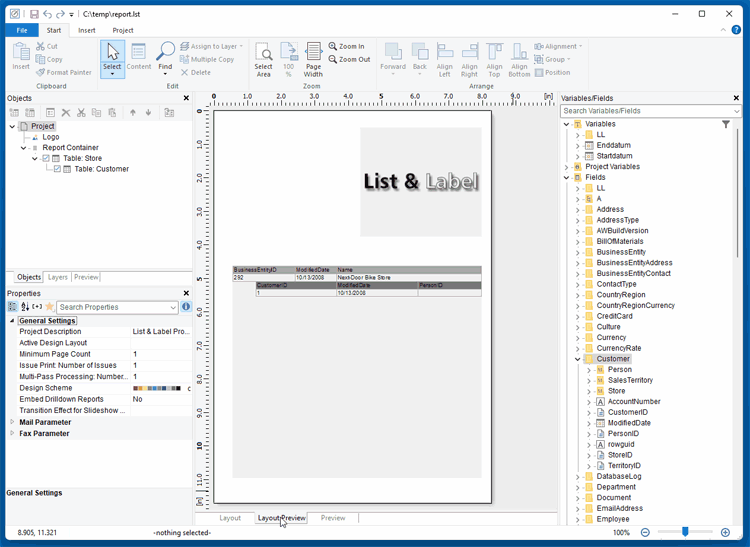Screen dimensions: 750x547
Task: Click the move up arrow in Objects toolbar
Action: 133,113
